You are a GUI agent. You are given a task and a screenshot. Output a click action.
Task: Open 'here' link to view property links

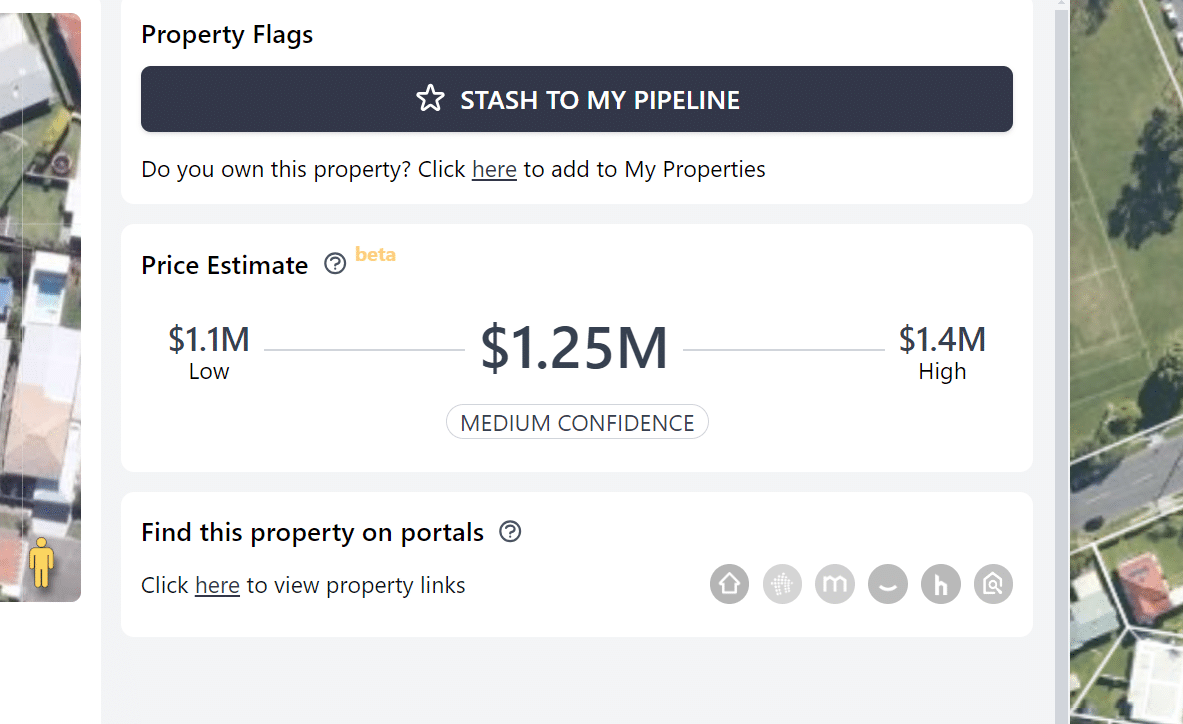tap(217, 586)
